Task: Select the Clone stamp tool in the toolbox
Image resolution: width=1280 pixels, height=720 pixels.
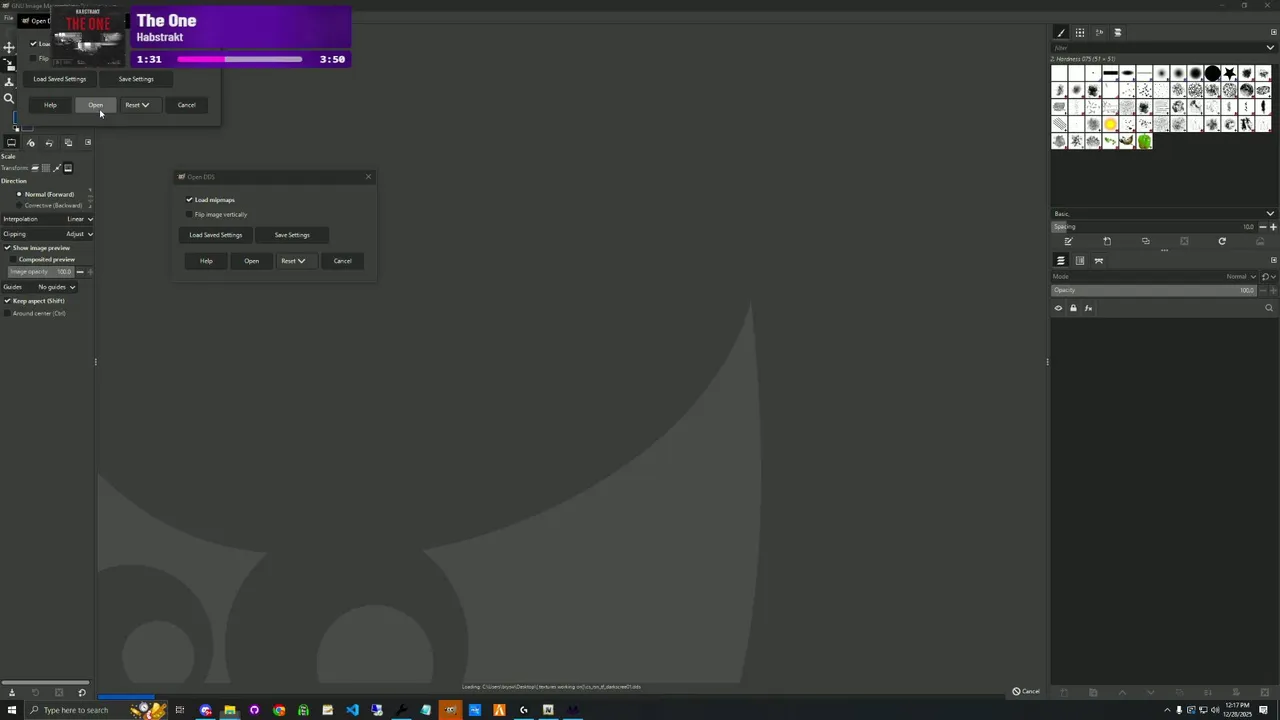Action: (10, 82)
